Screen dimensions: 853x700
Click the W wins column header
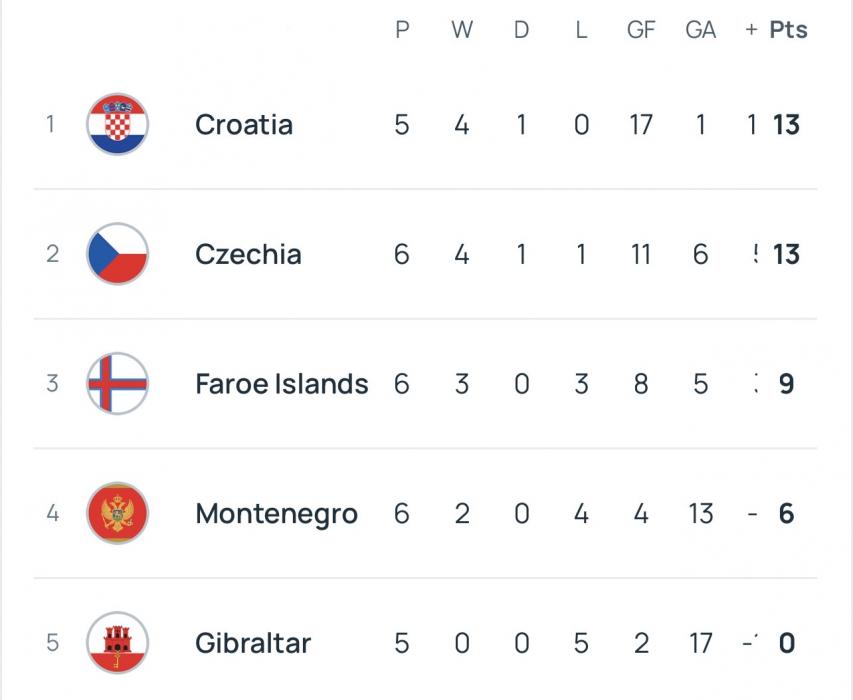coord(461,30)
